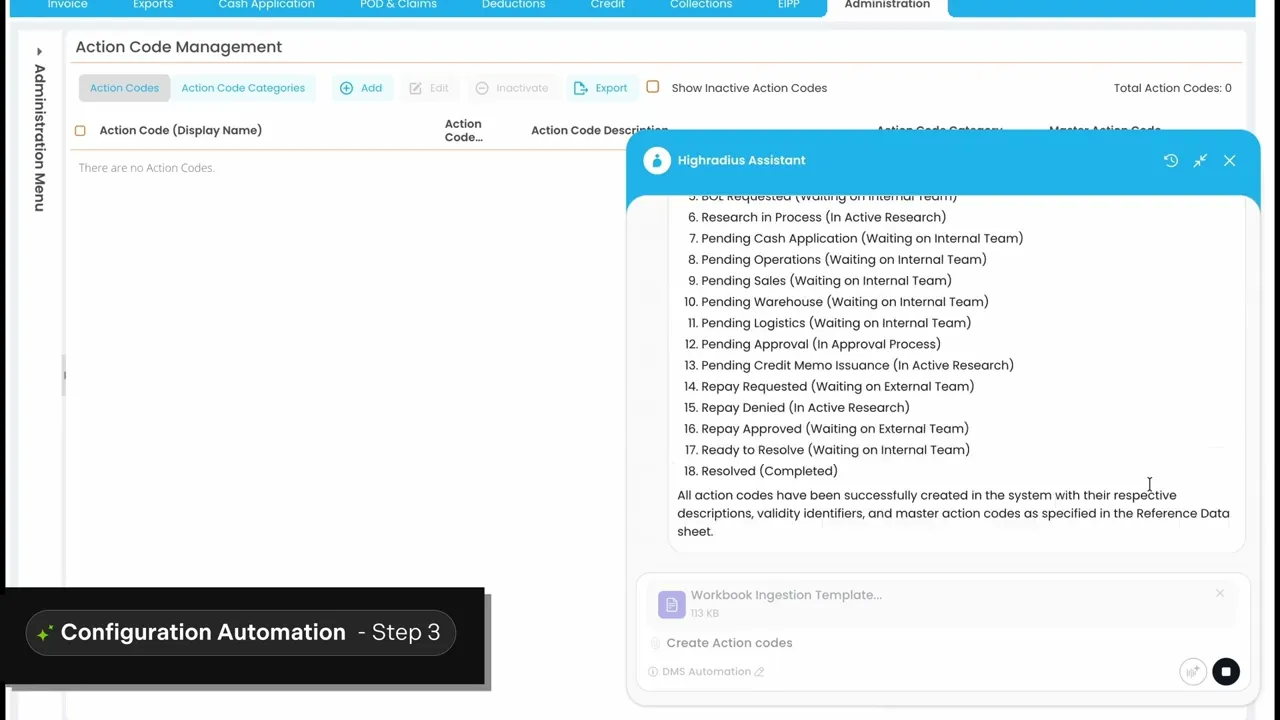Open the Collections tab
Screen dimensions: 1280x720
pos(701,5)
